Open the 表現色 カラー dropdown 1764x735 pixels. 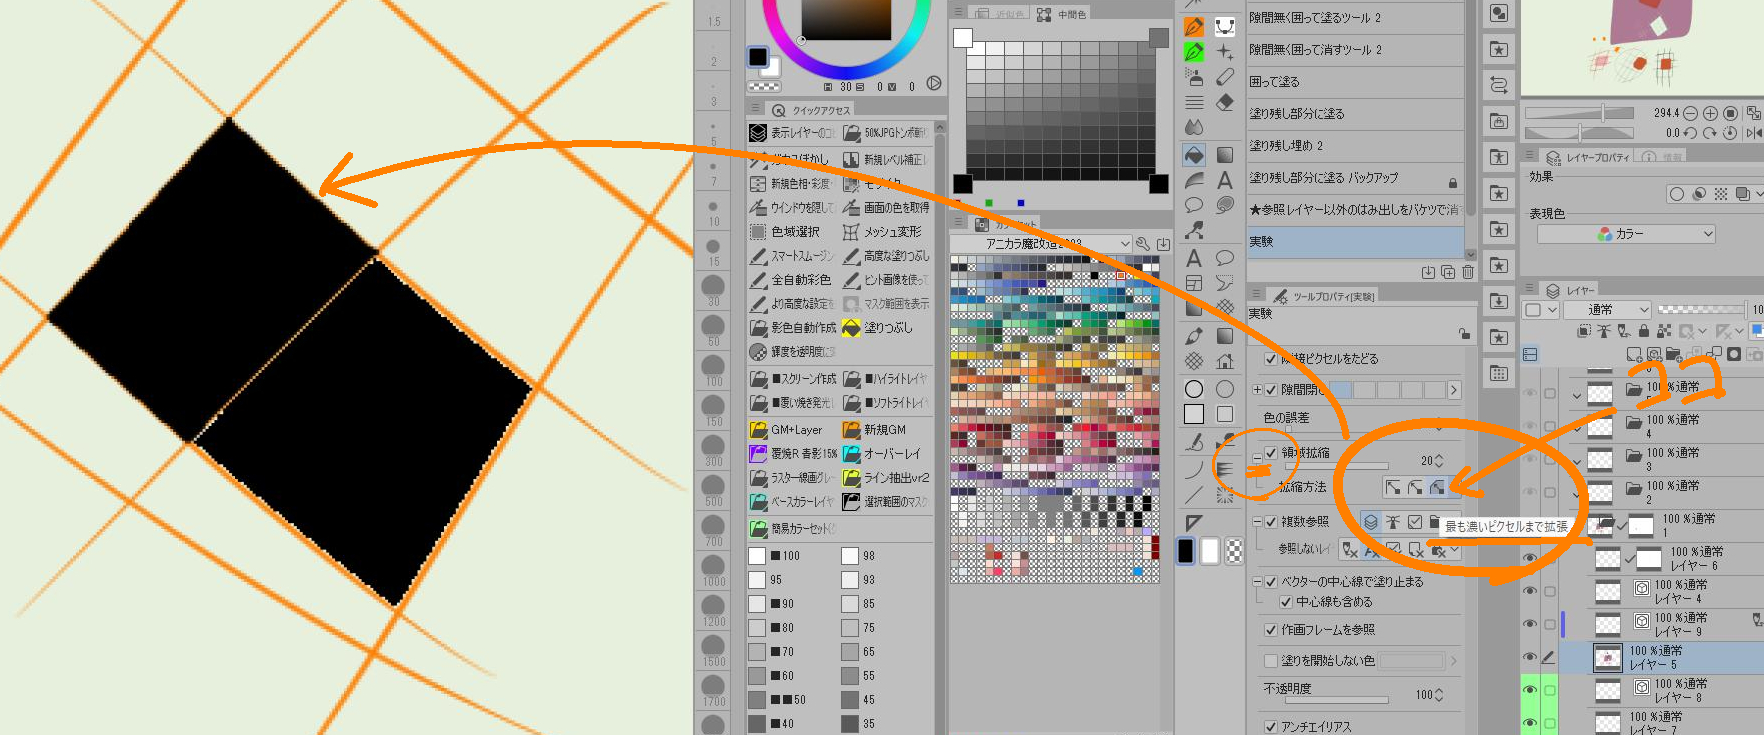tap(1625, 234)
